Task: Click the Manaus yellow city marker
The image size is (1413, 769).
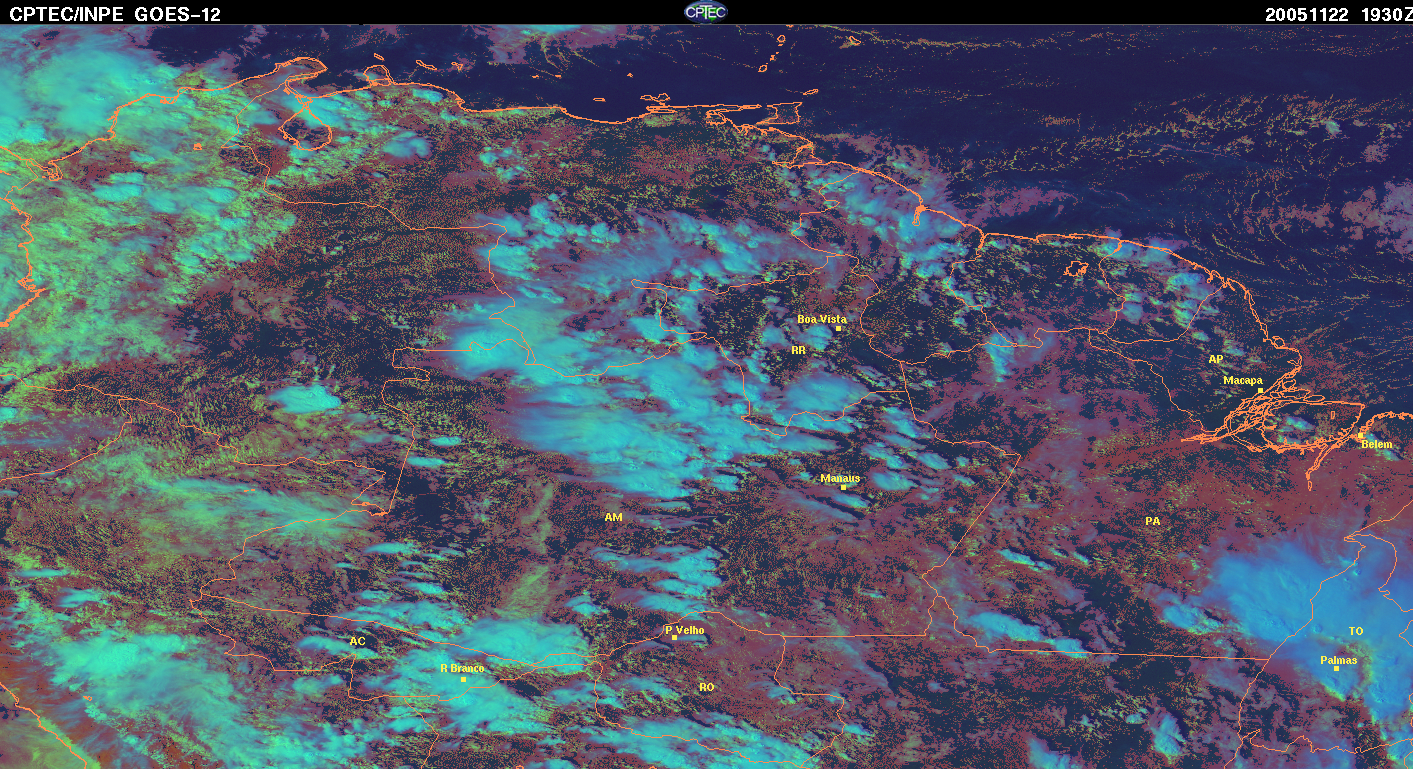Action: pyautogui.click(x=843, y=487)
